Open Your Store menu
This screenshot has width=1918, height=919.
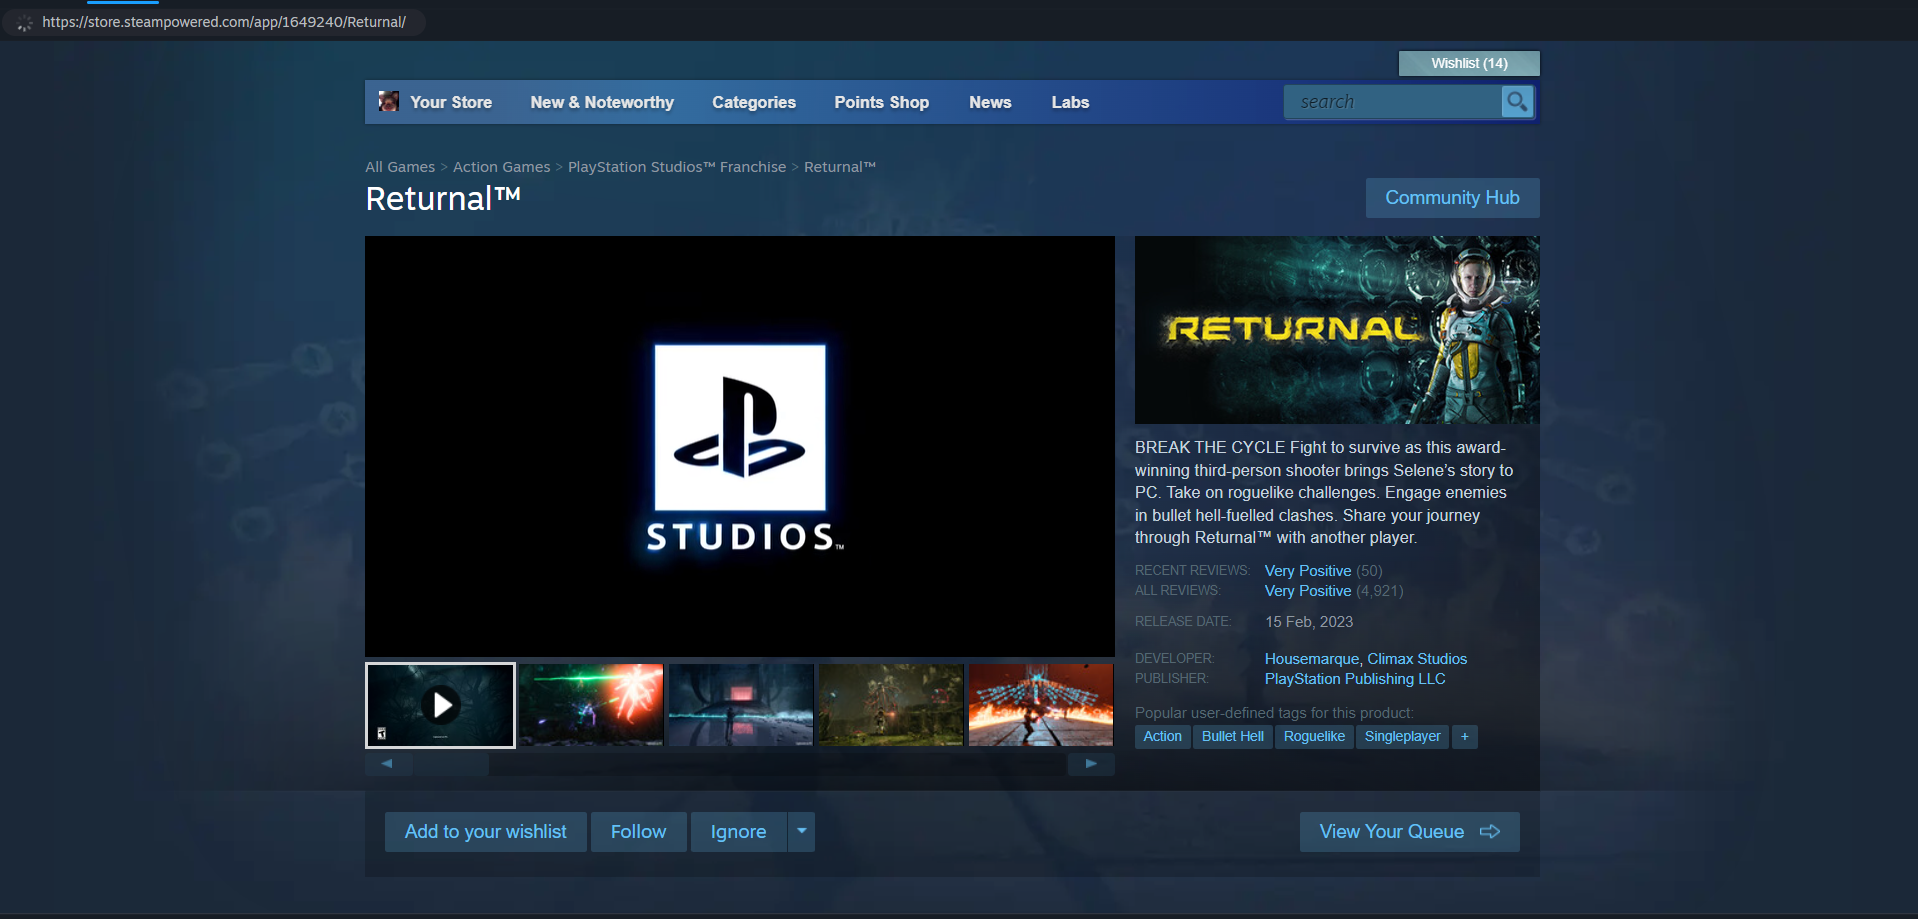[x=451, y=102]
